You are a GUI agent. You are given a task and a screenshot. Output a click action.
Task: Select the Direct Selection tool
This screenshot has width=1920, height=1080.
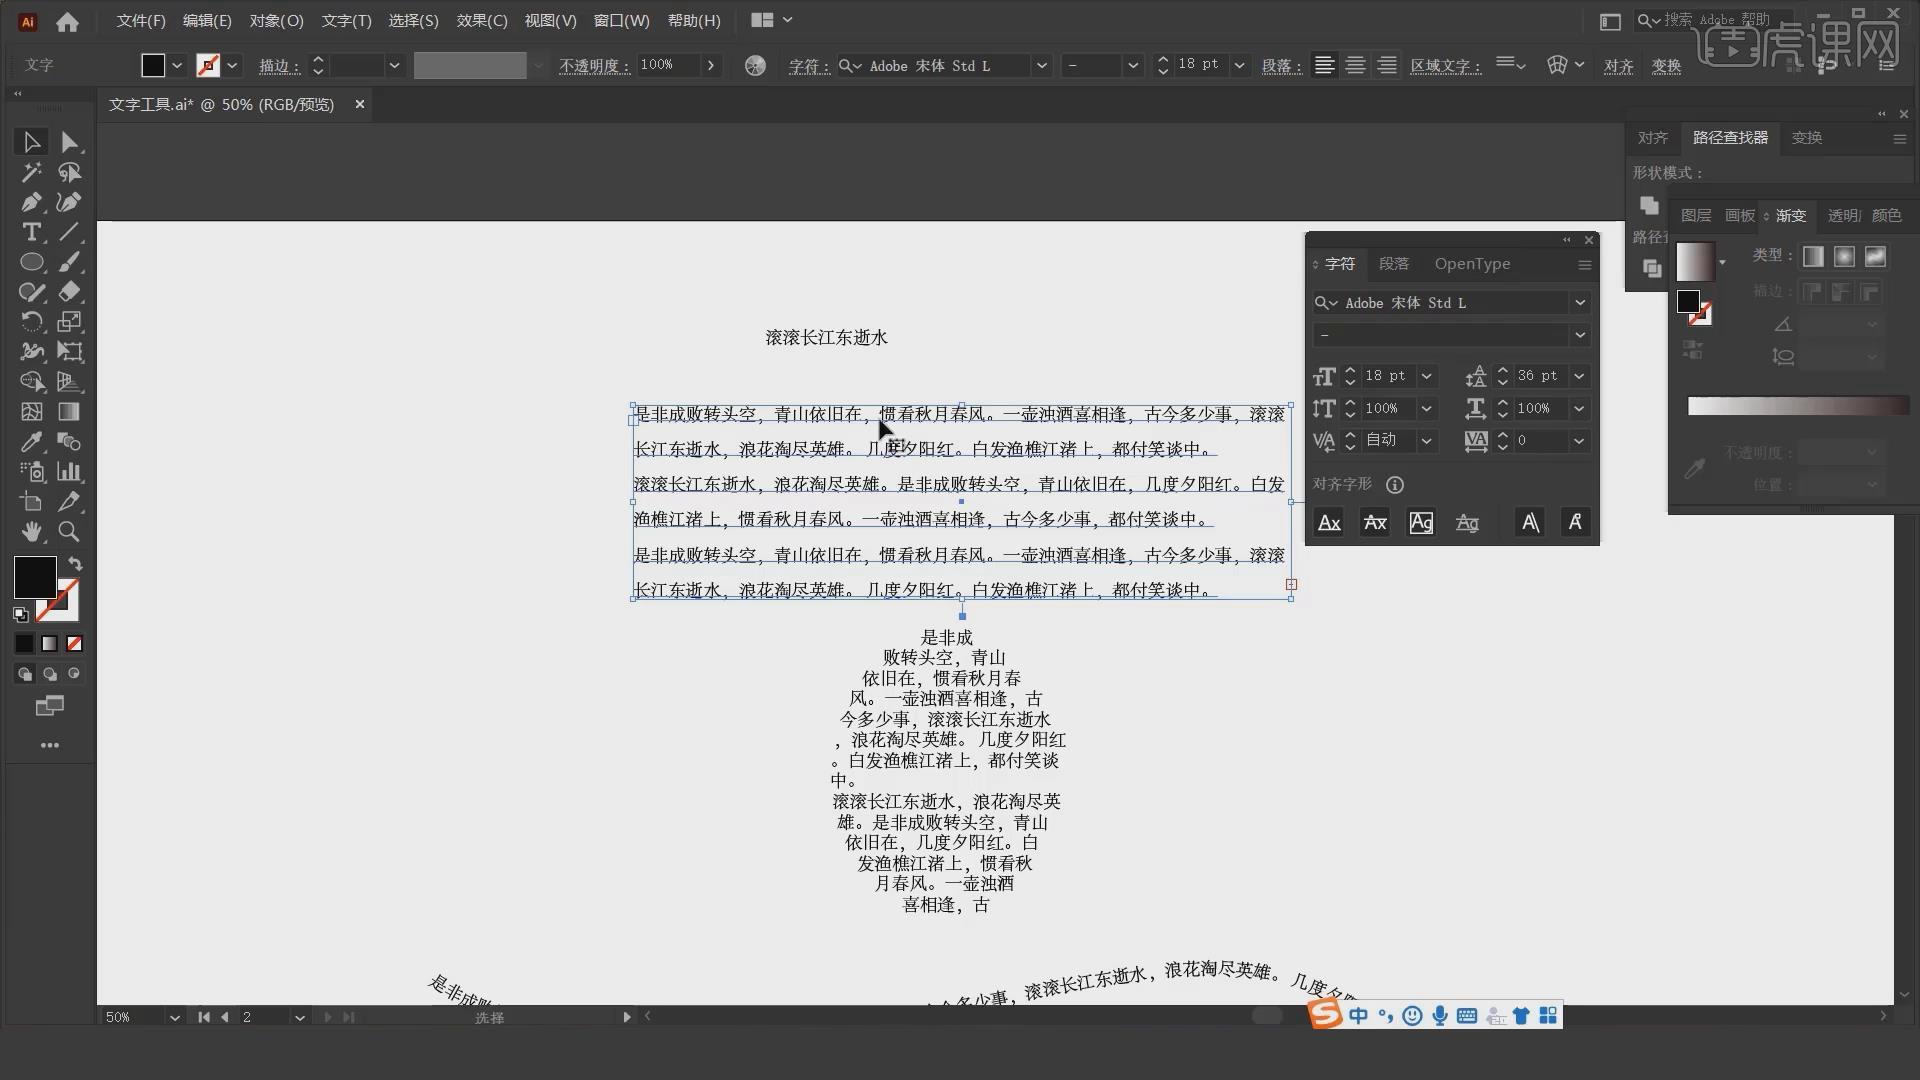click(69, 142)
